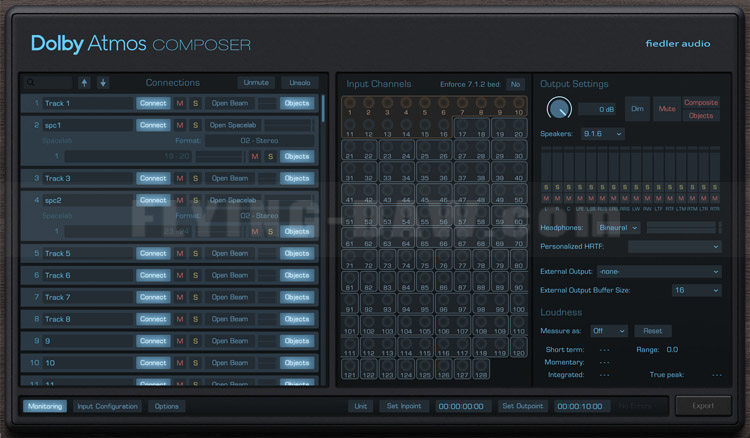Click the inpoint timecode 00:00:00:00 field
The image size is (750, 438).
click(461, 406)
